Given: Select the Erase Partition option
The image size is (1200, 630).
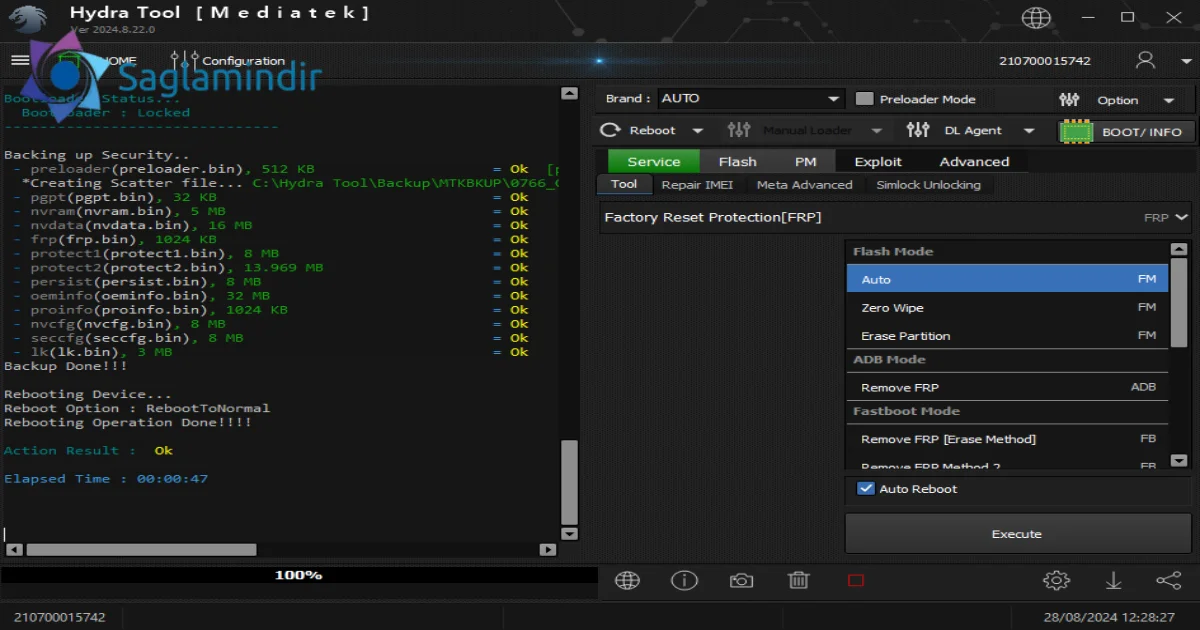Looking at the screenshot, I should (x=1007, y=336).
